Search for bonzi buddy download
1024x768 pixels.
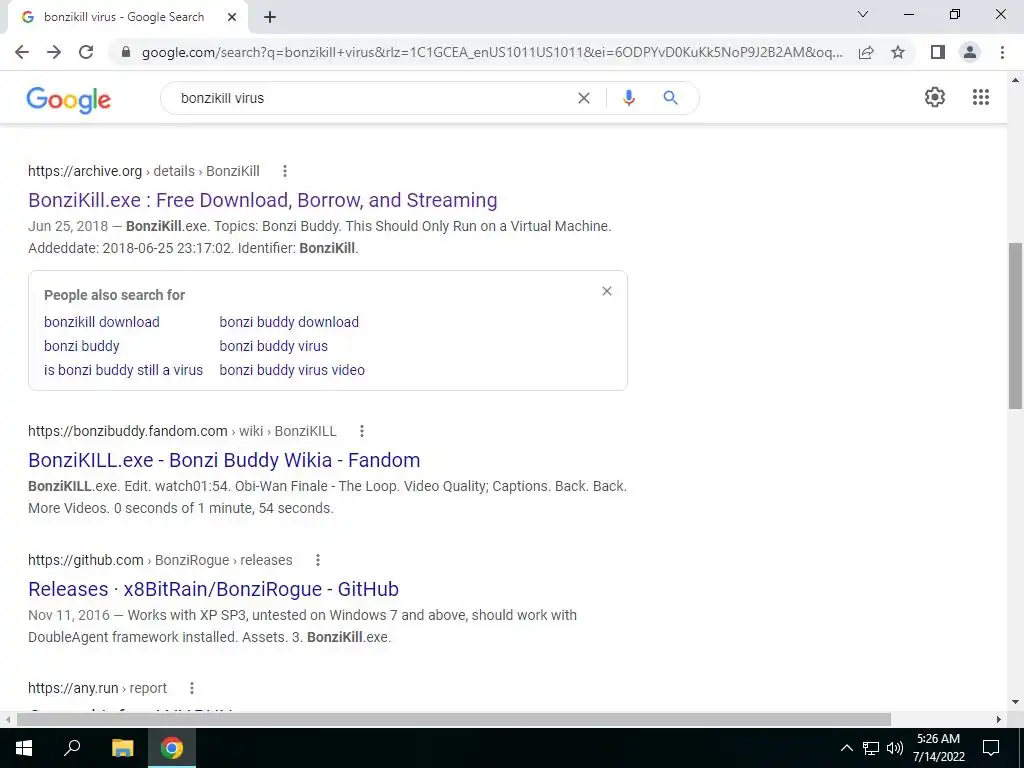[289, 322]
